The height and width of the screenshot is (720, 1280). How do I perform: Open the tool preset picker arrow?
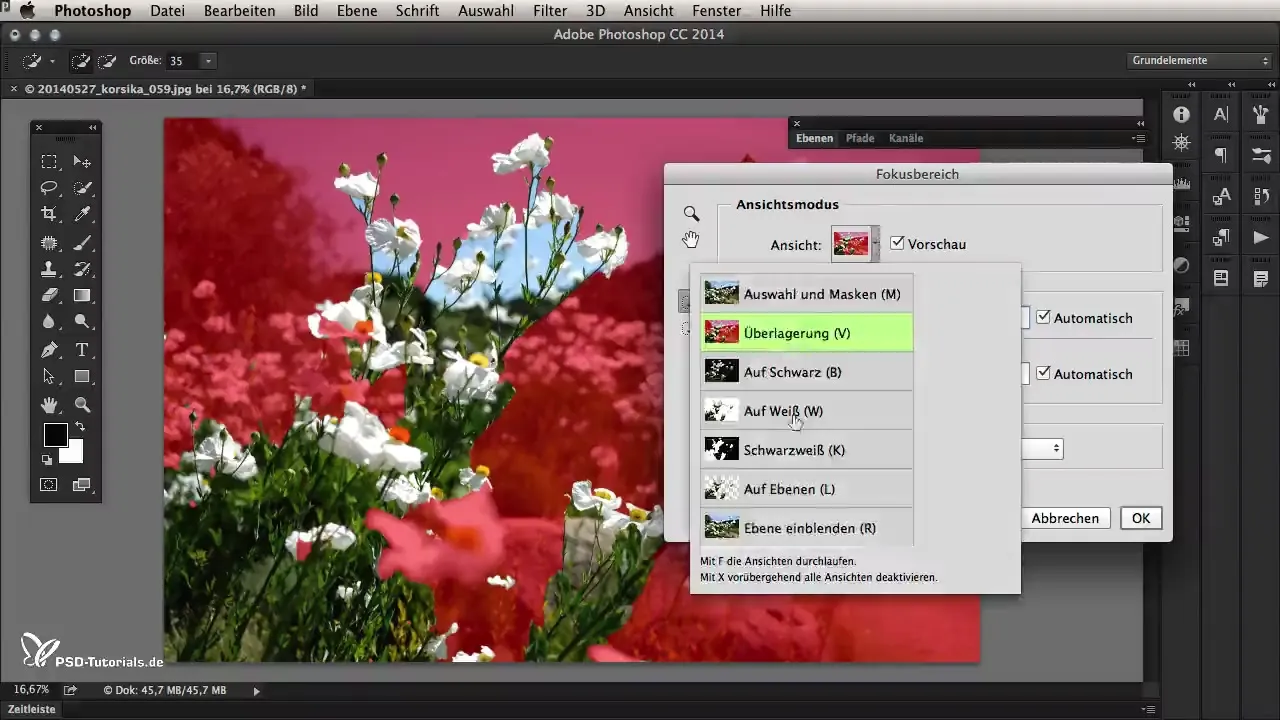coord(52,61)
